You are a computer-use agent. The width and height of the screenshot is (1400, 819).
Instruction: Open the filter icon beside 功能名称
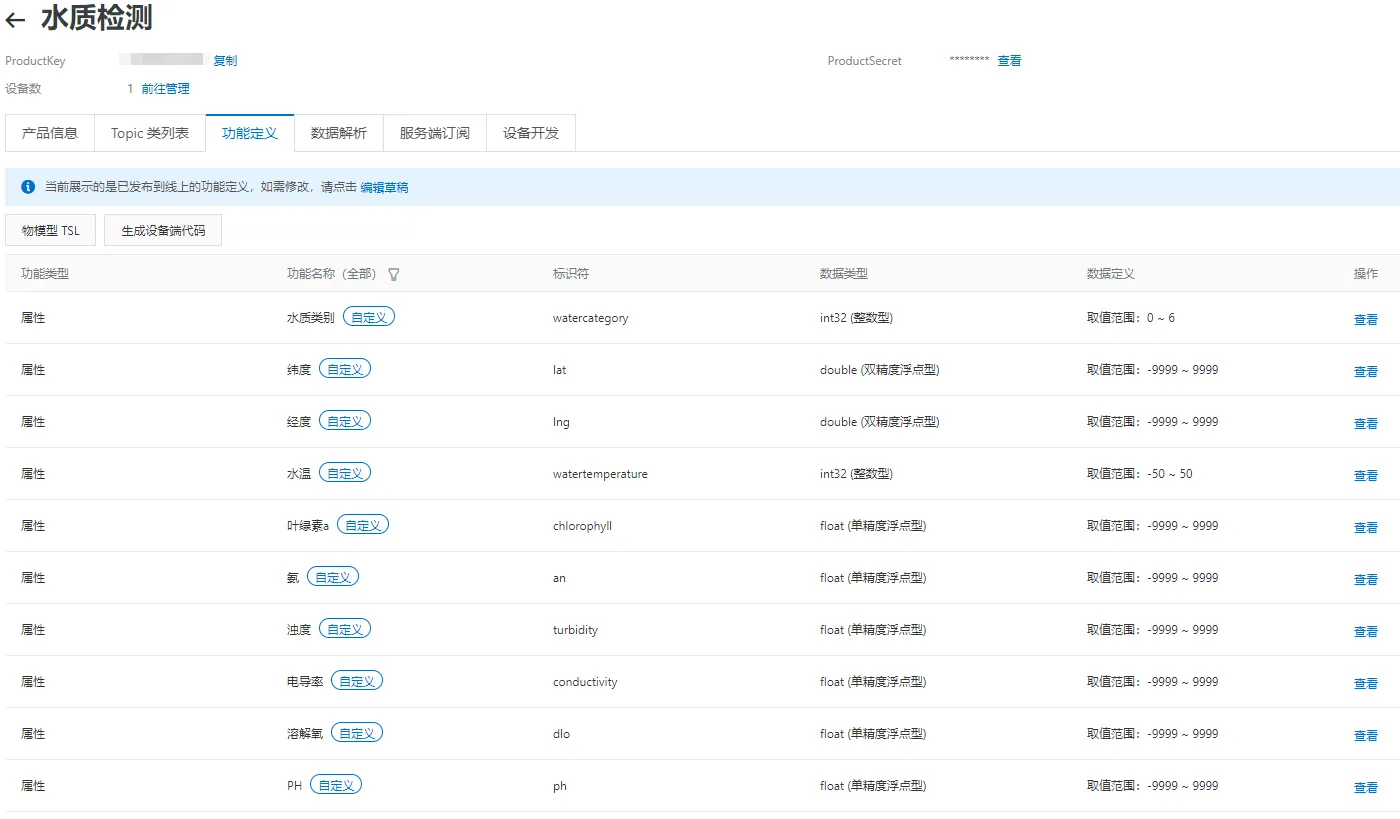394,274
